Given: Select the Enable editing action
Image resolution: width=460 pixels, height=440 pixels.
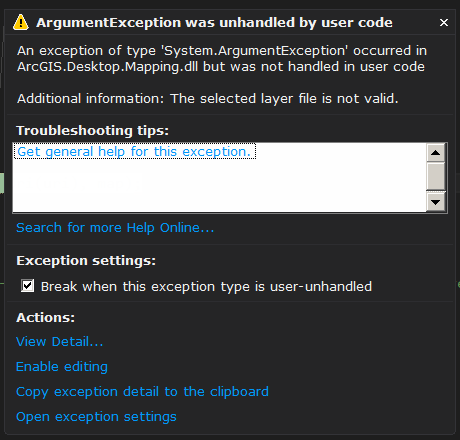Looking at the screenshot, I should [x=62, y=367].
